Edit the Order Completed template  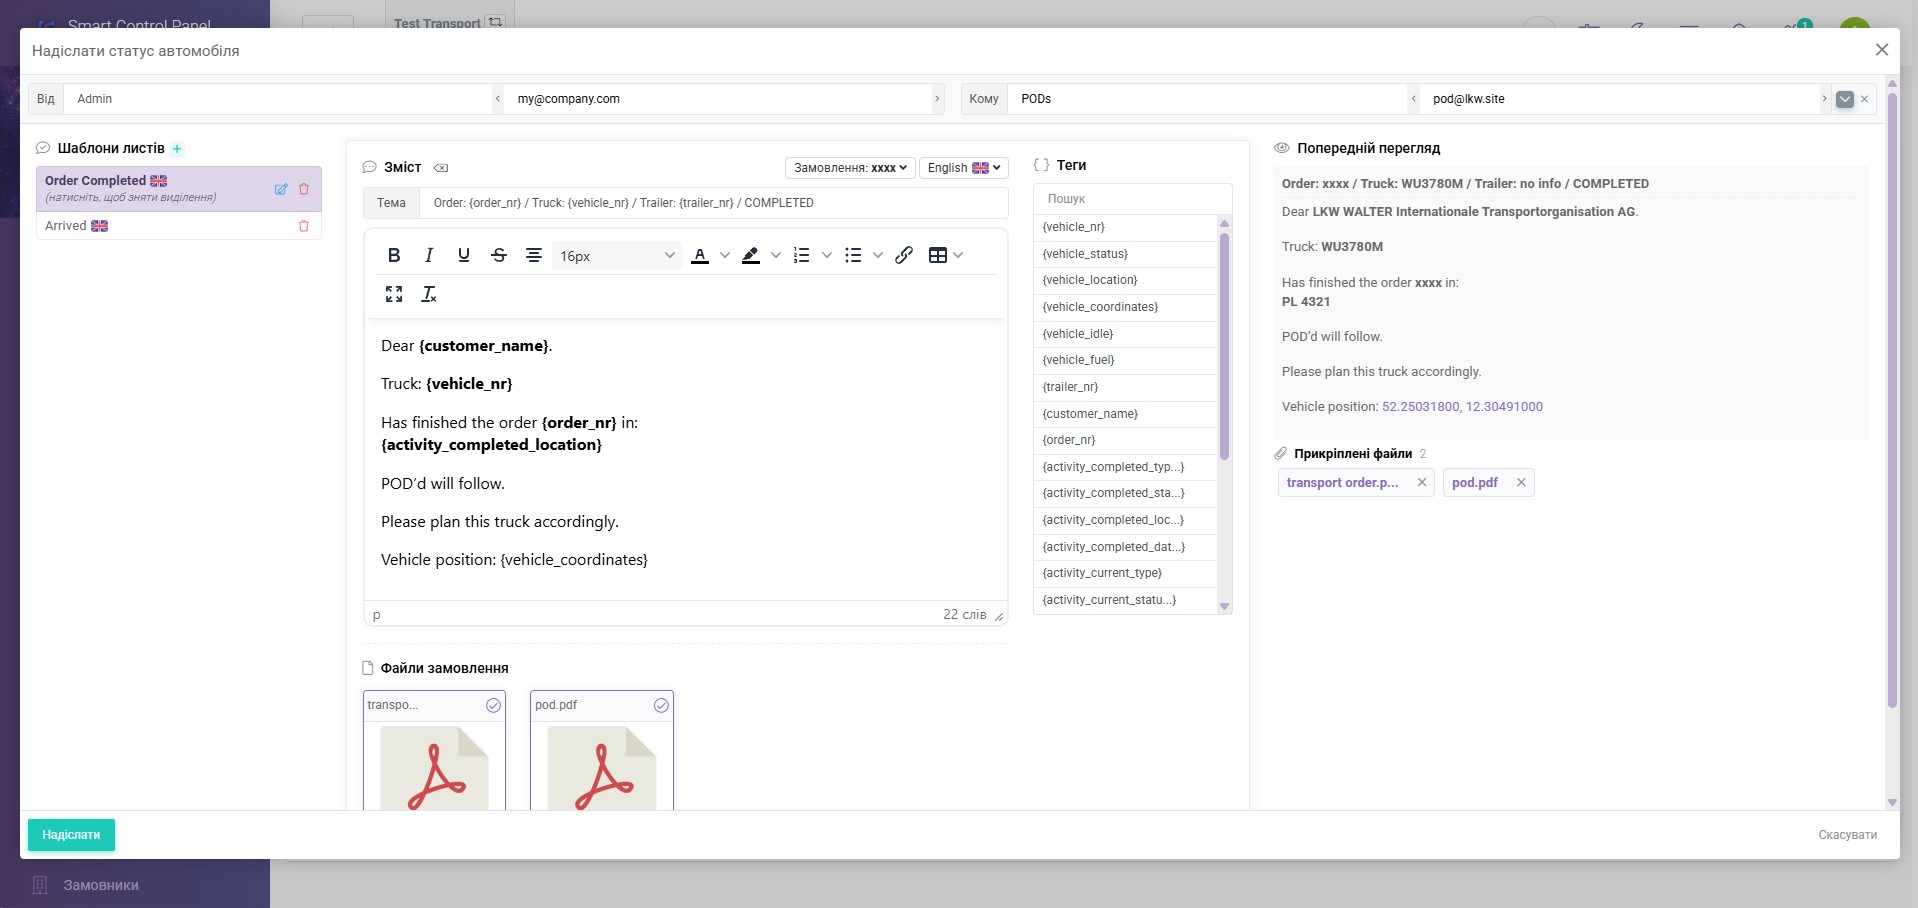(281, 189)
